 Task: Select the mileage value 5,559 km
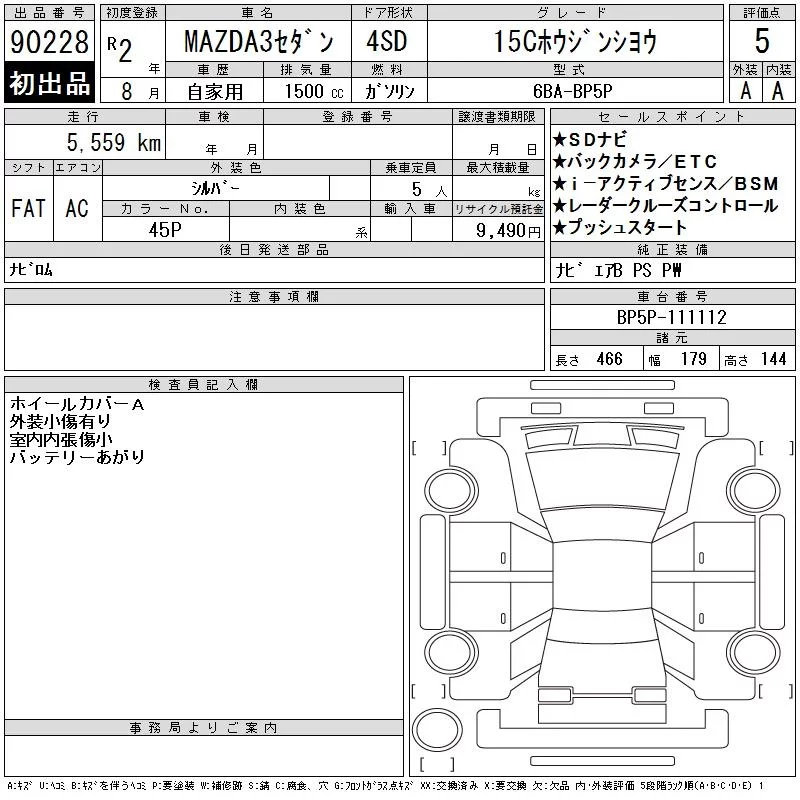(x=114, y=142)
